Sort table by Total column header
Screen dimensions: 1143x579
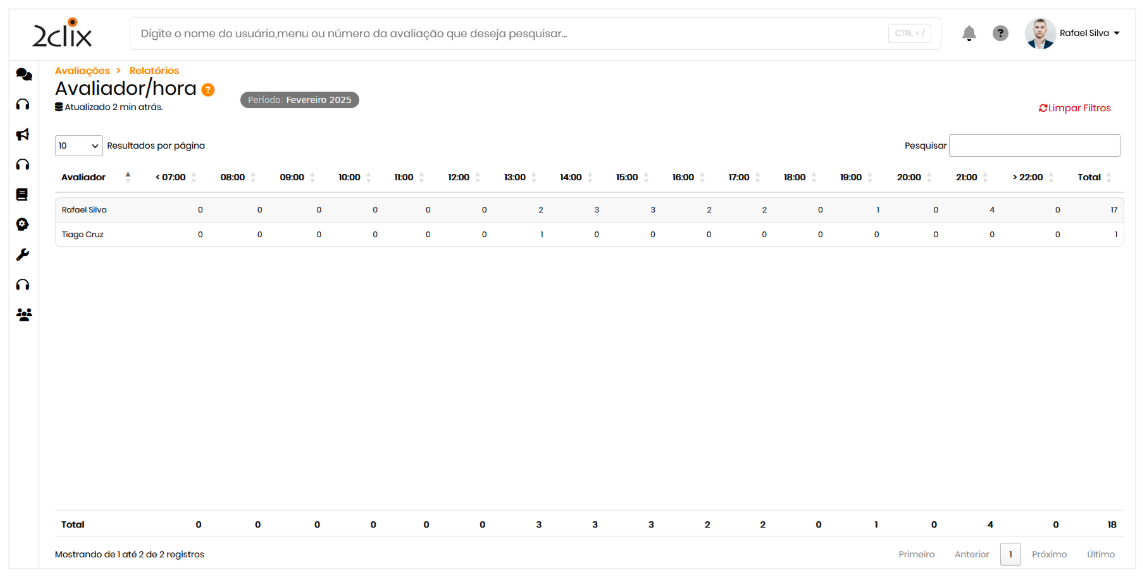coord(1089,177)
